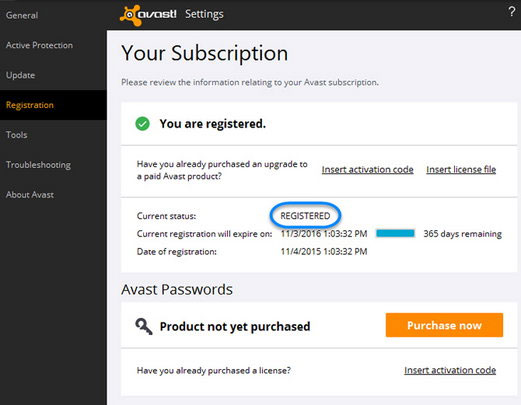
Task: Click the orange Purchase now button
Action: 444,325
